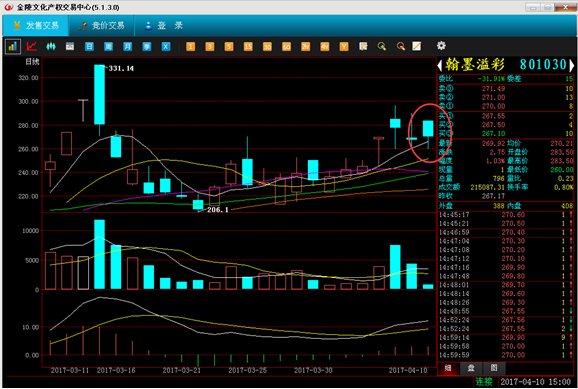Click the 登录 login button
This screenshot has height=389, width=578.
pos(164,25)
